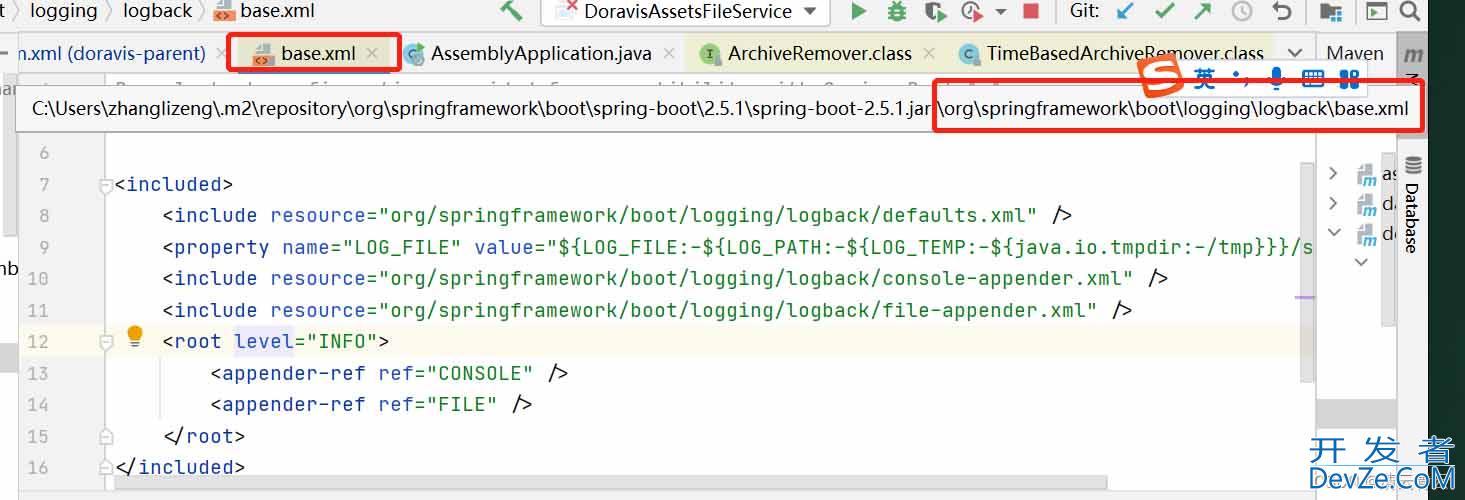Expand the second Maven module tree node
The height and width of the screenshot is (500, 1465).
[1333, 203]
